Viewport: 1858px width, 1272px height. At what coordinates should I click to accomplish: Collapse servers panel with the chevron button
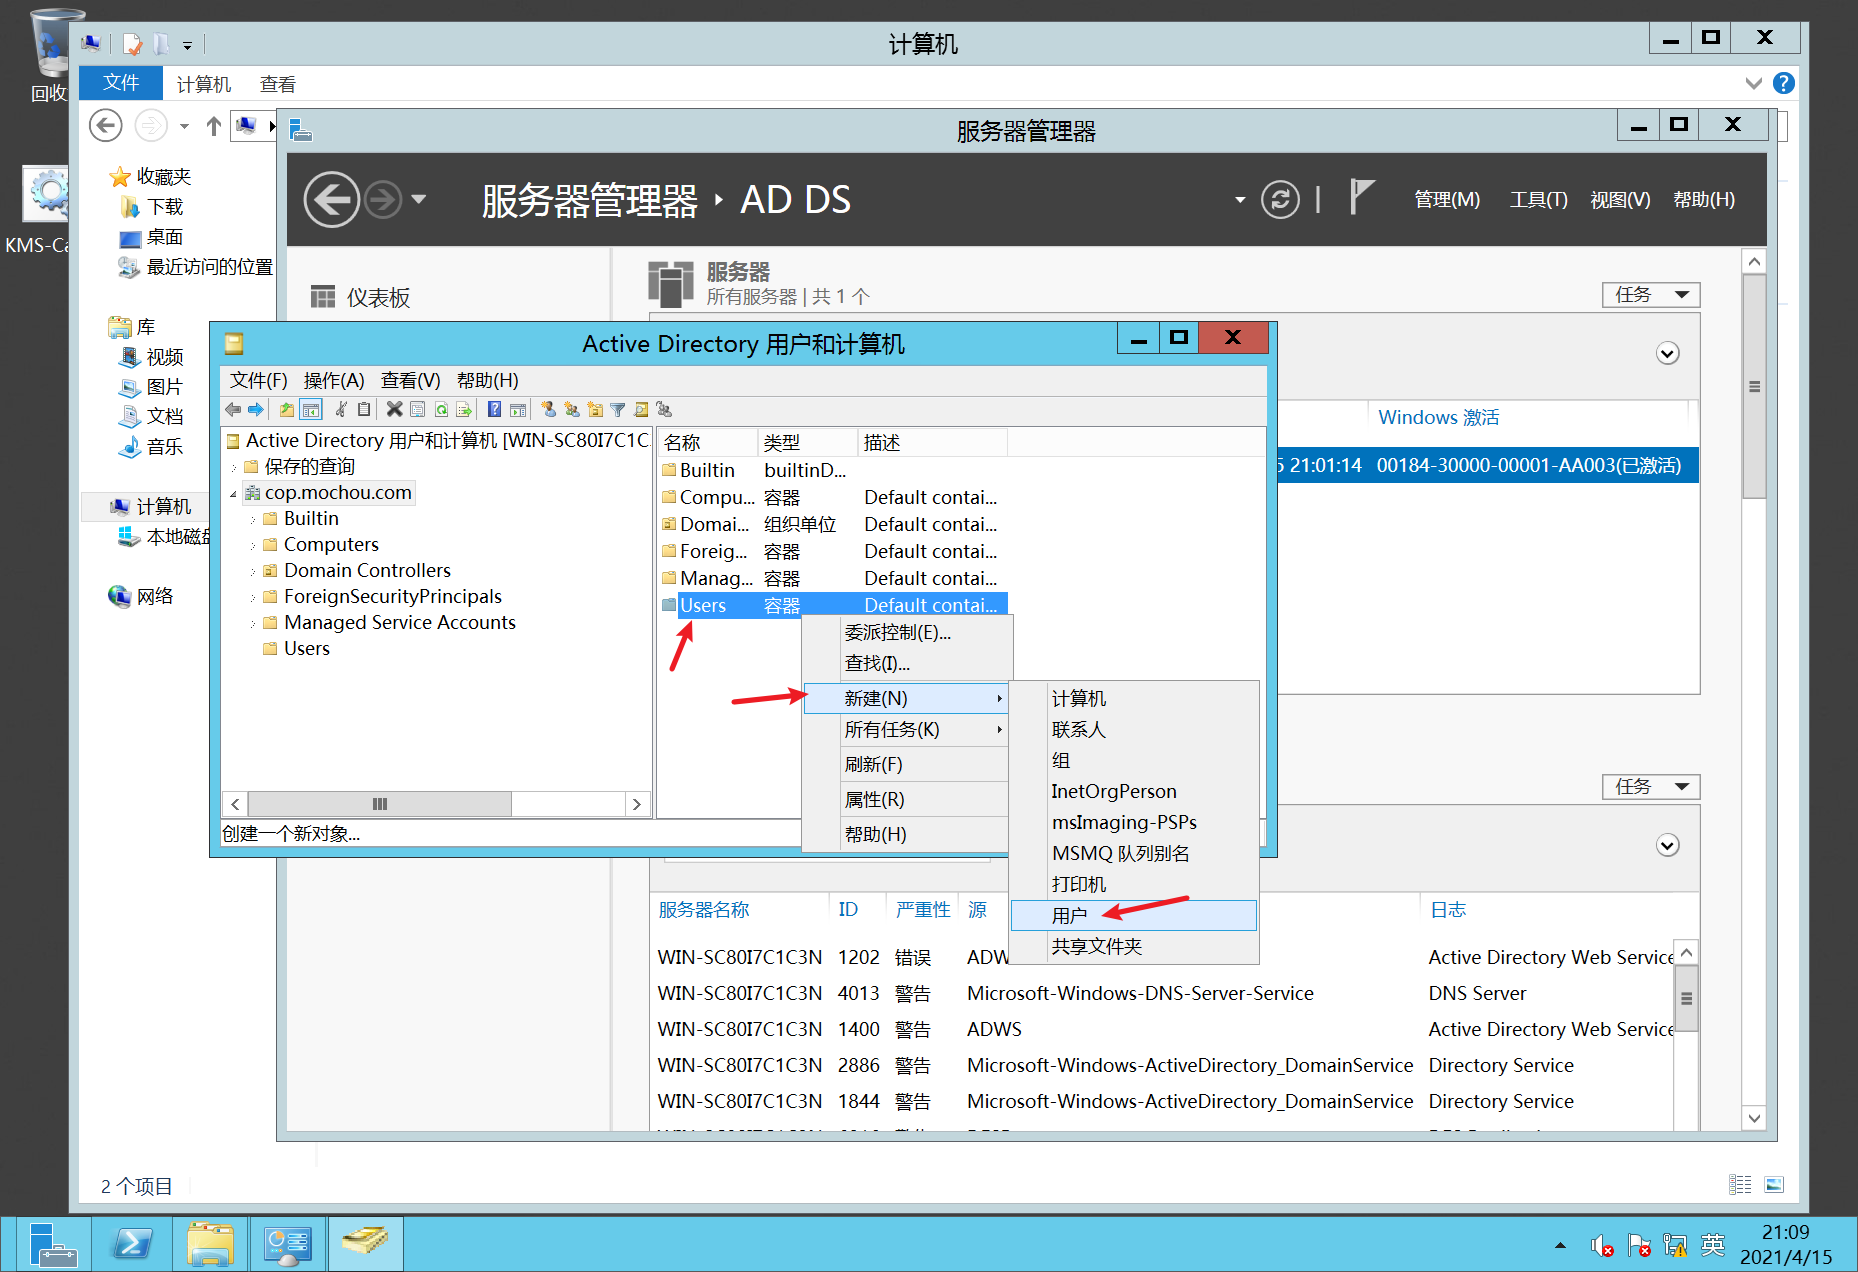point(1667,354)
